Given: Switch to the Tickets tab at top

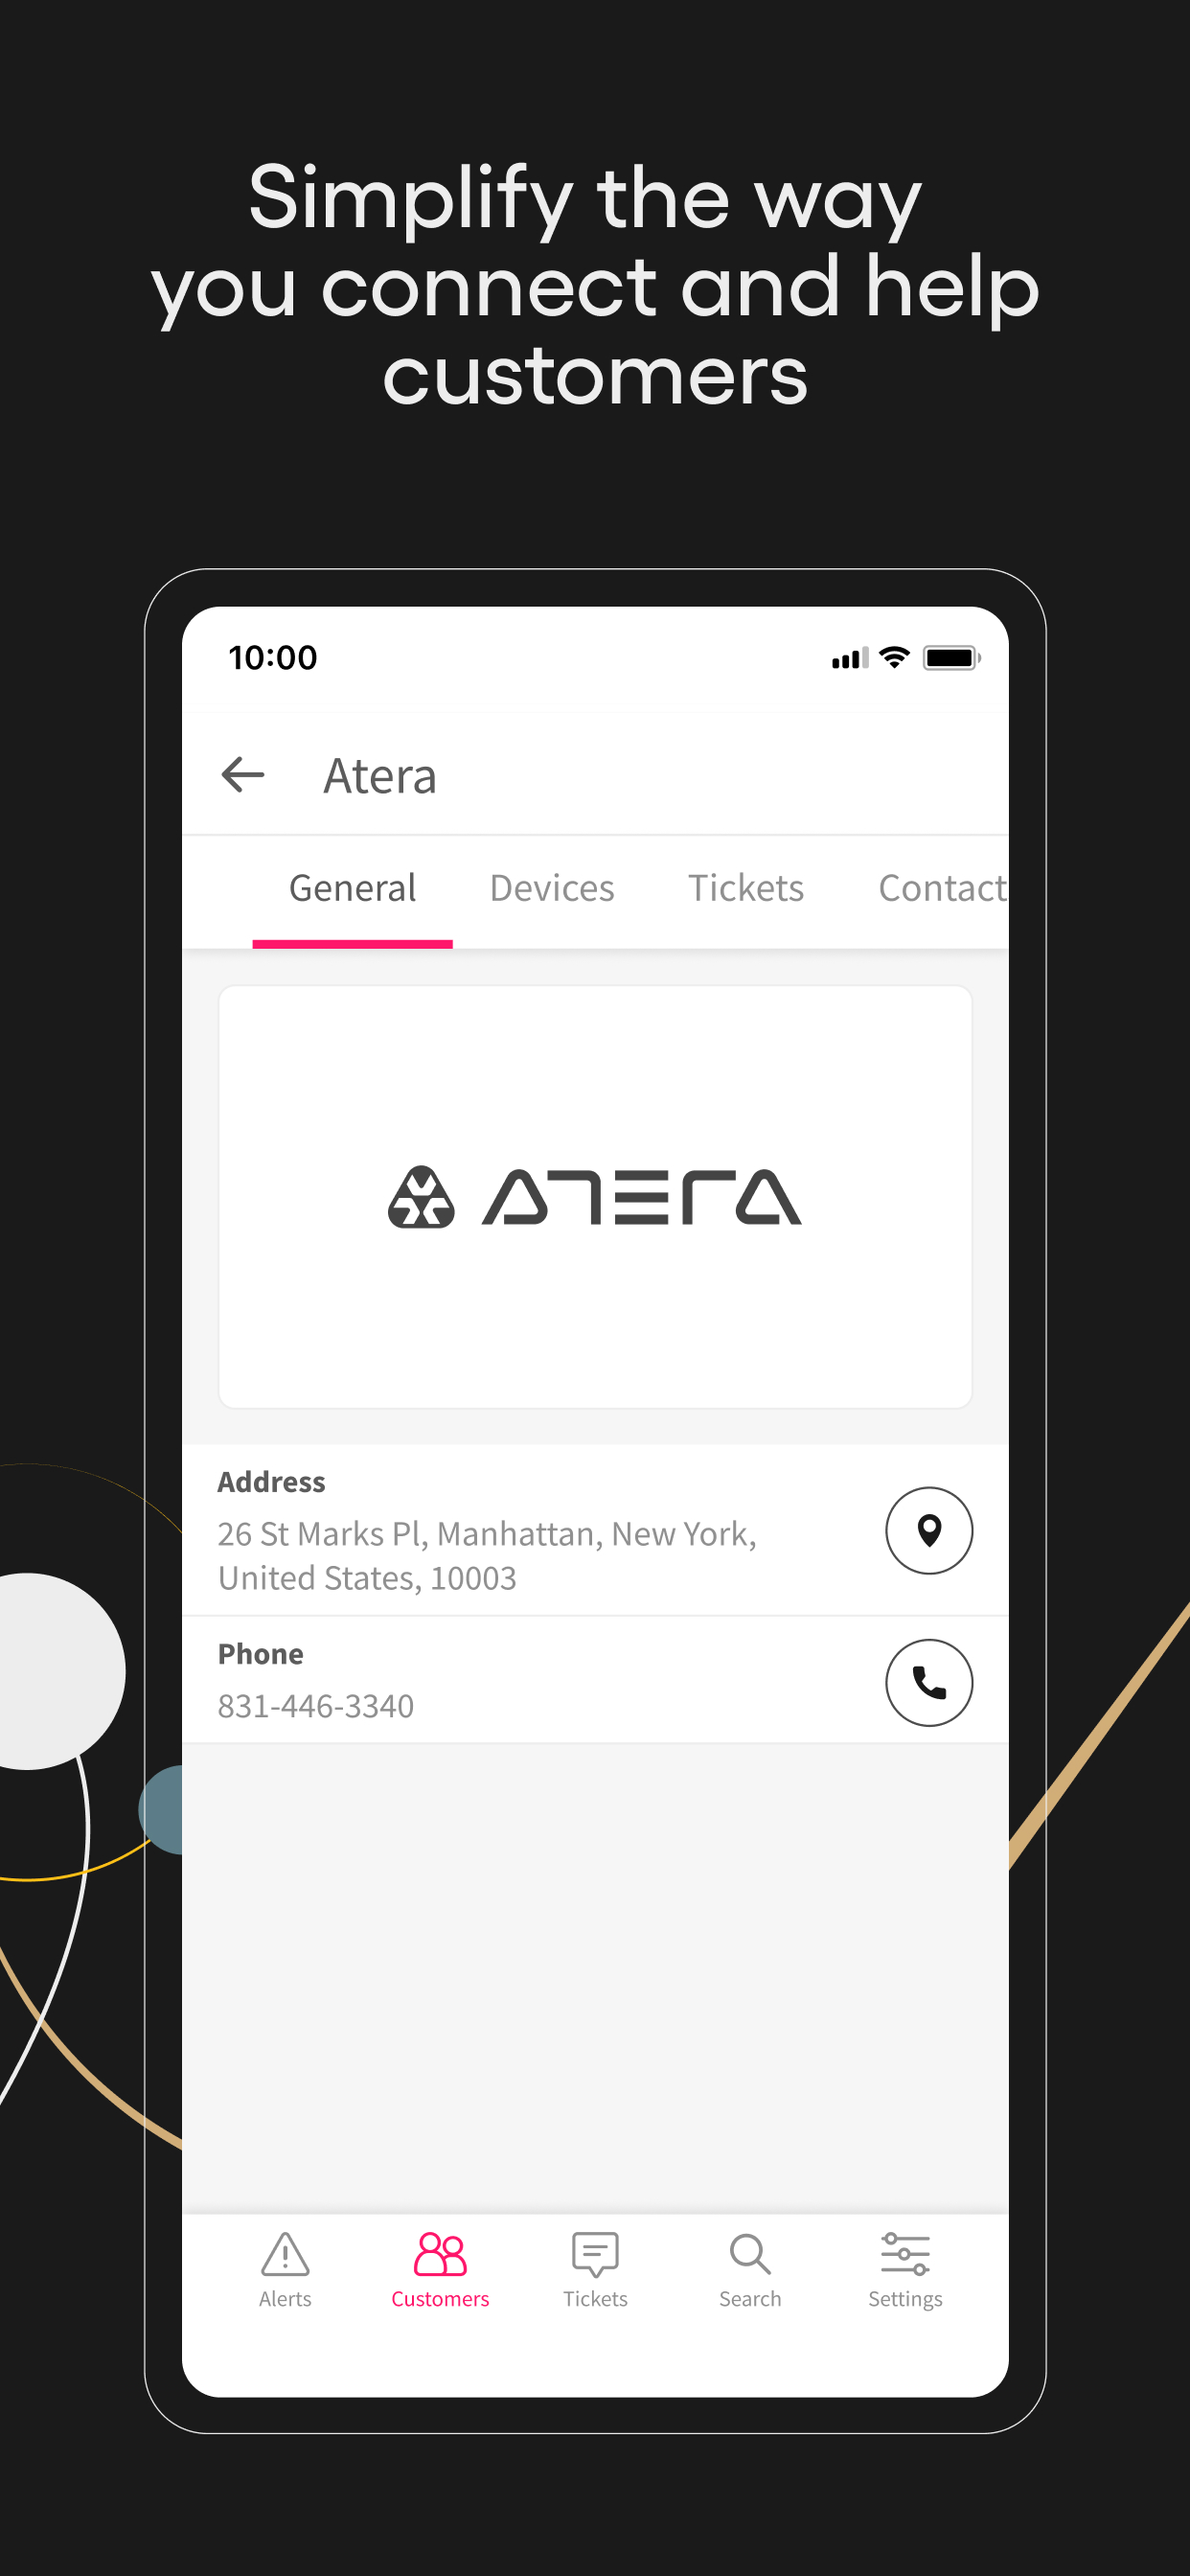Looking at the screenshot, I should (x=746, y=888).
